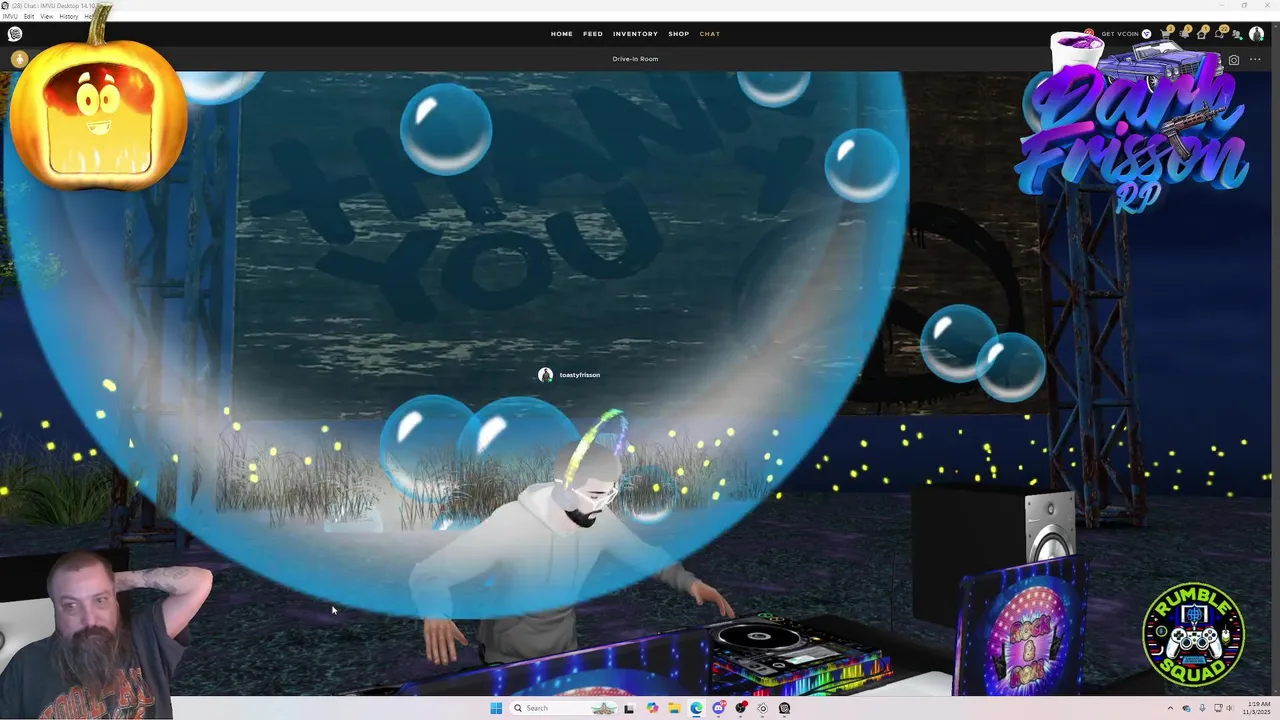Open the clock and date in taskbar
1280x720 pixels.
coord(1257,708)
